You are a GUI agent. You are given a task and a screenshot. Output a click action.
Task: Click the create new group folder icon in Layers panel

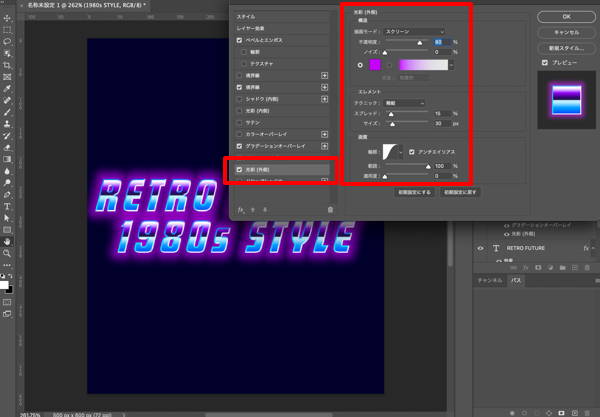tap(562, 268)
